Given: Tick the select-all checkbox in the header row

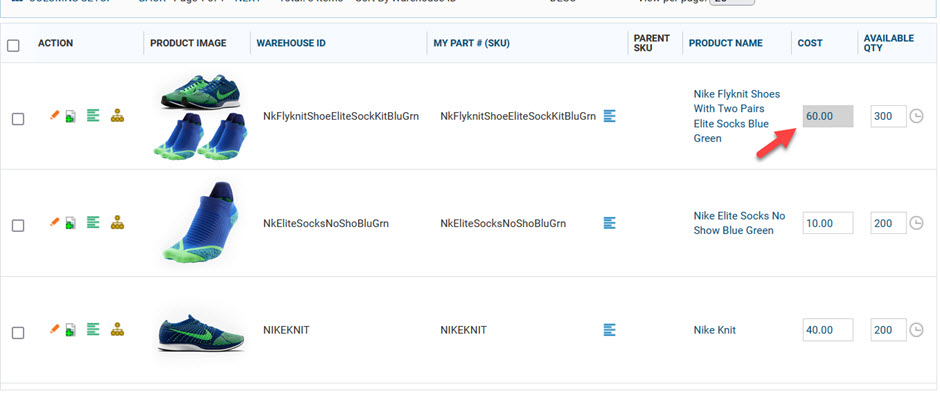Looking at the screenshot, I should point(13,46).
